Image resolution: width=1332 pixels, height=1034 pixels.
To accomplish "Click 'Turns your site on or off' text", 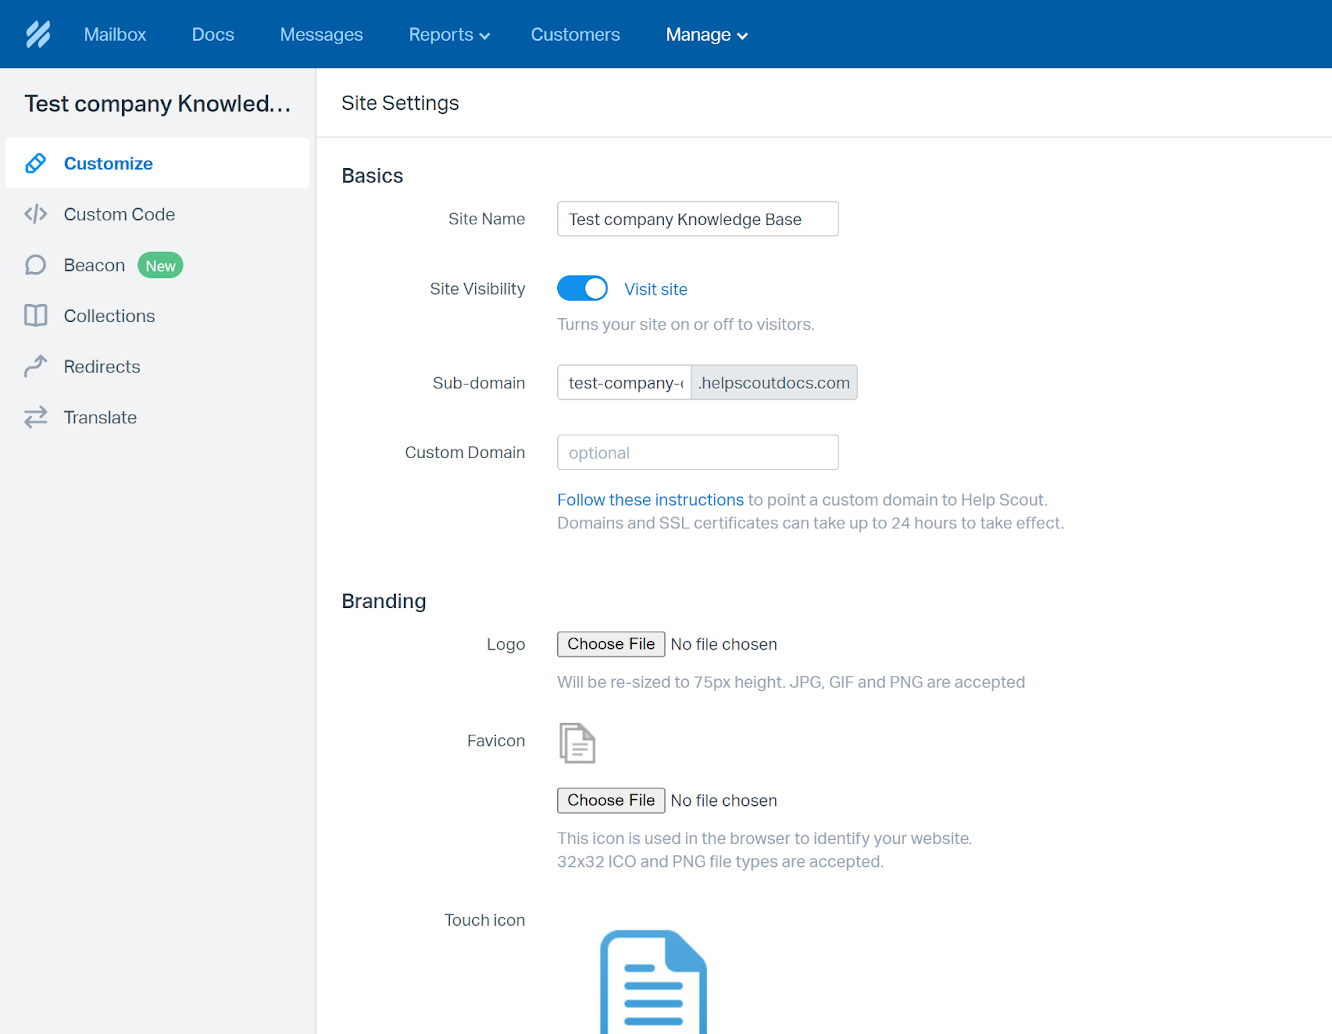I will click(x=686, y=324).
